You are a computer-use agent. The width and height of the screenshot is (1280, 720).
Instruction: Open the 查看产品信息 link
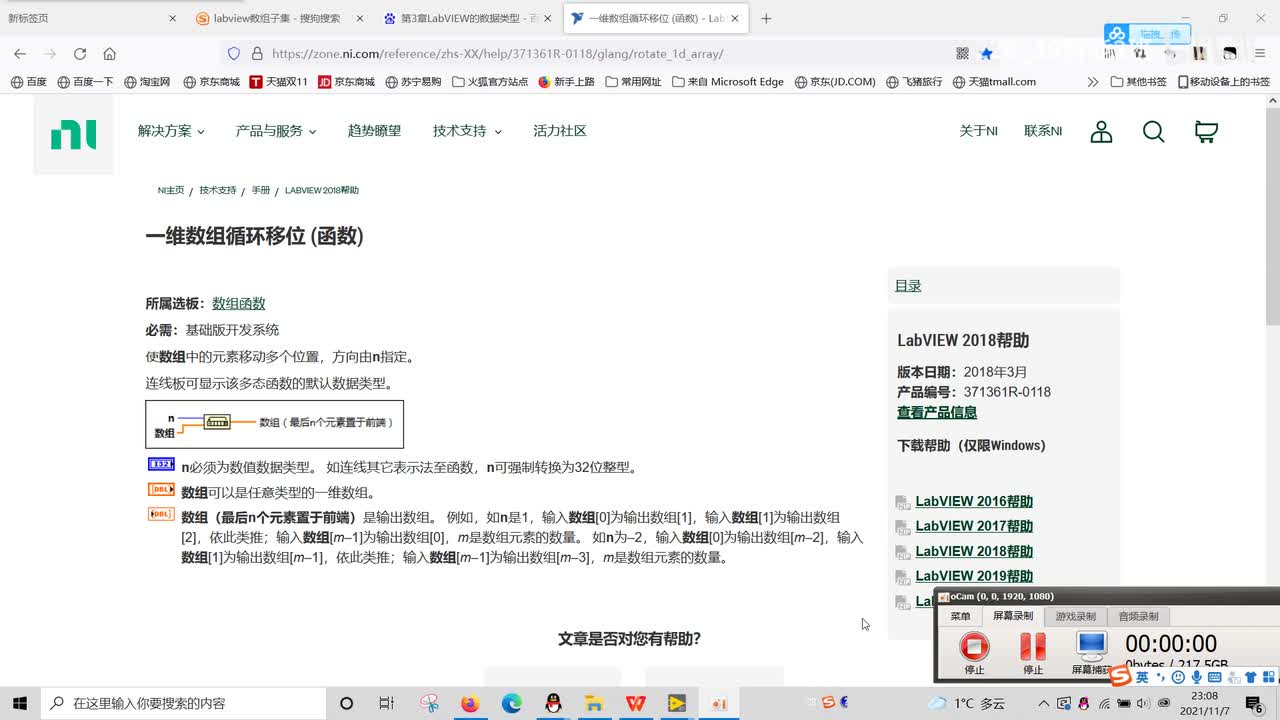click(x=937, y=412)
